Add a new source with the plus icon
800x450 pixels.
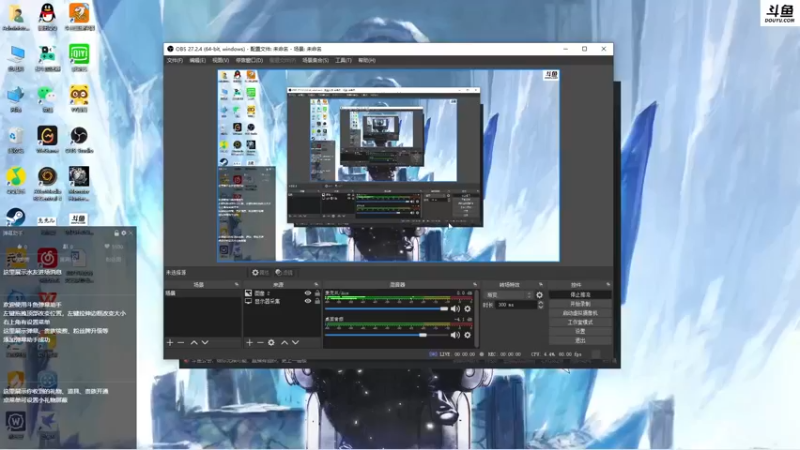(249, 342)
